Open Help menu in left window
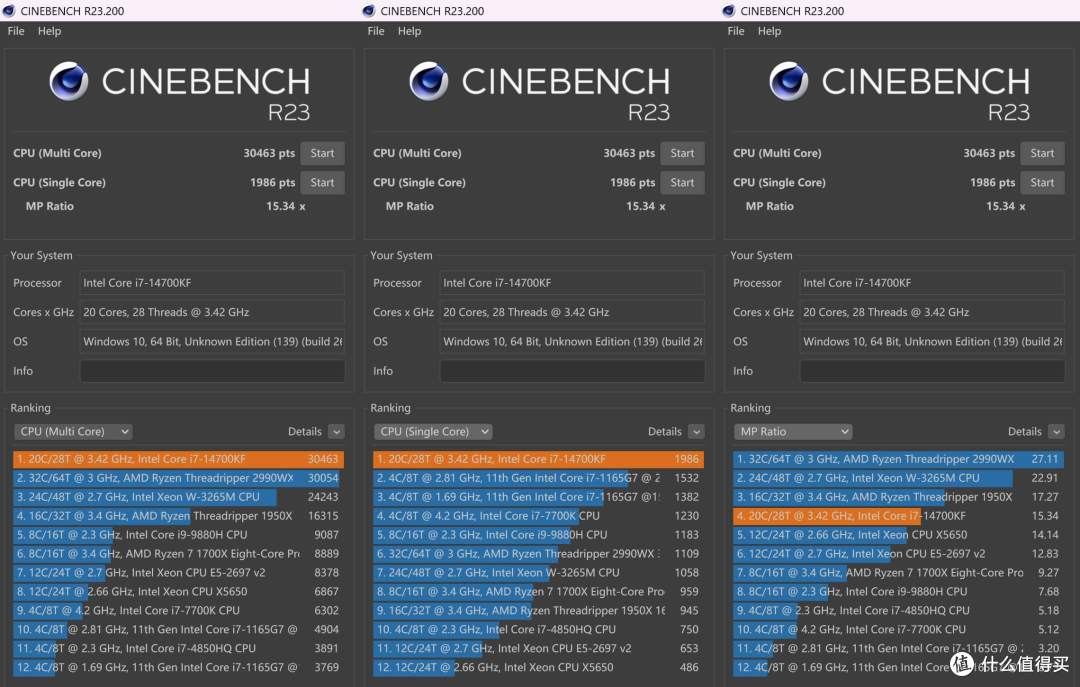Screen dimensions: 1080x687 pyautogui.click(x=49, y=31)
